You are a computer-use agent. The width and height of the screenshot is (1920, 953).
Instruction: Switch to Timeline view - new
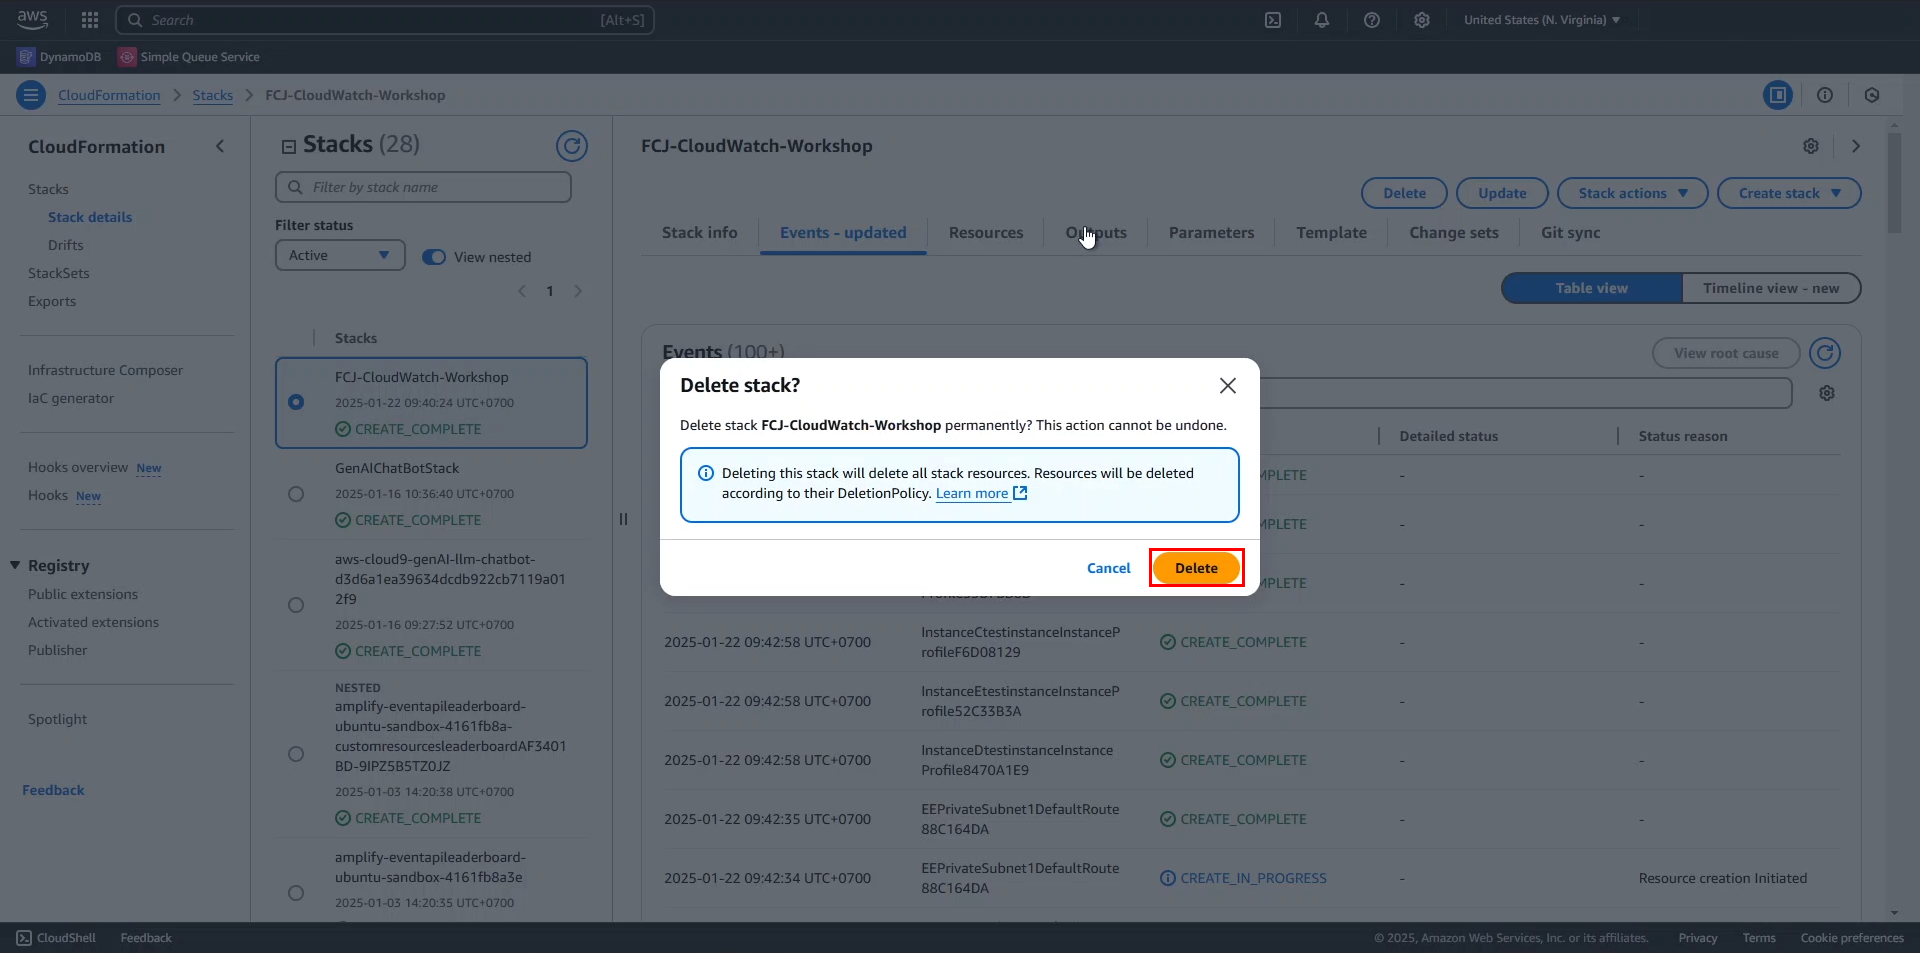[1771, 288]
